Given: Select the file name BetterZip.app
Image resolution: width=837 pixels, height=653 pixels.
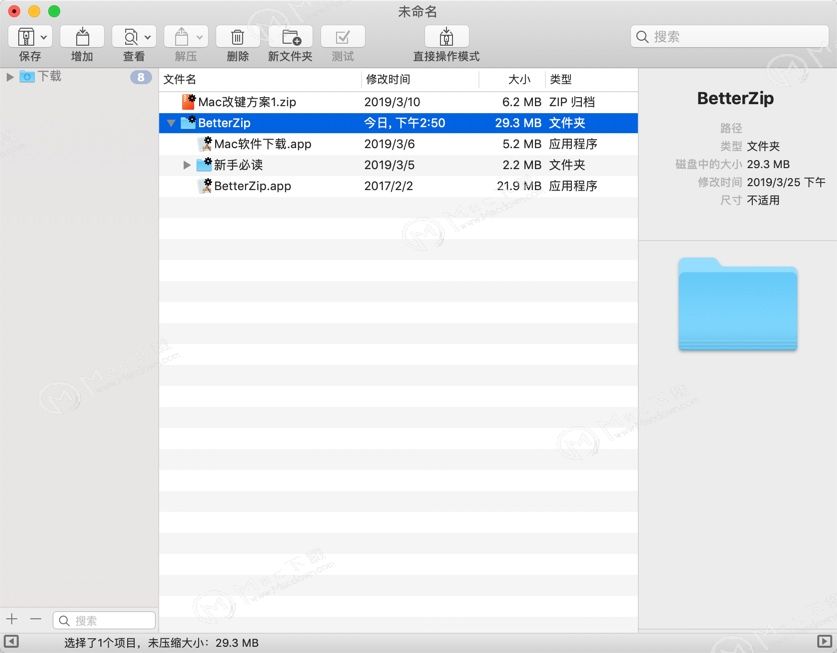Looking at the screenshot, I should click(252, 186).
